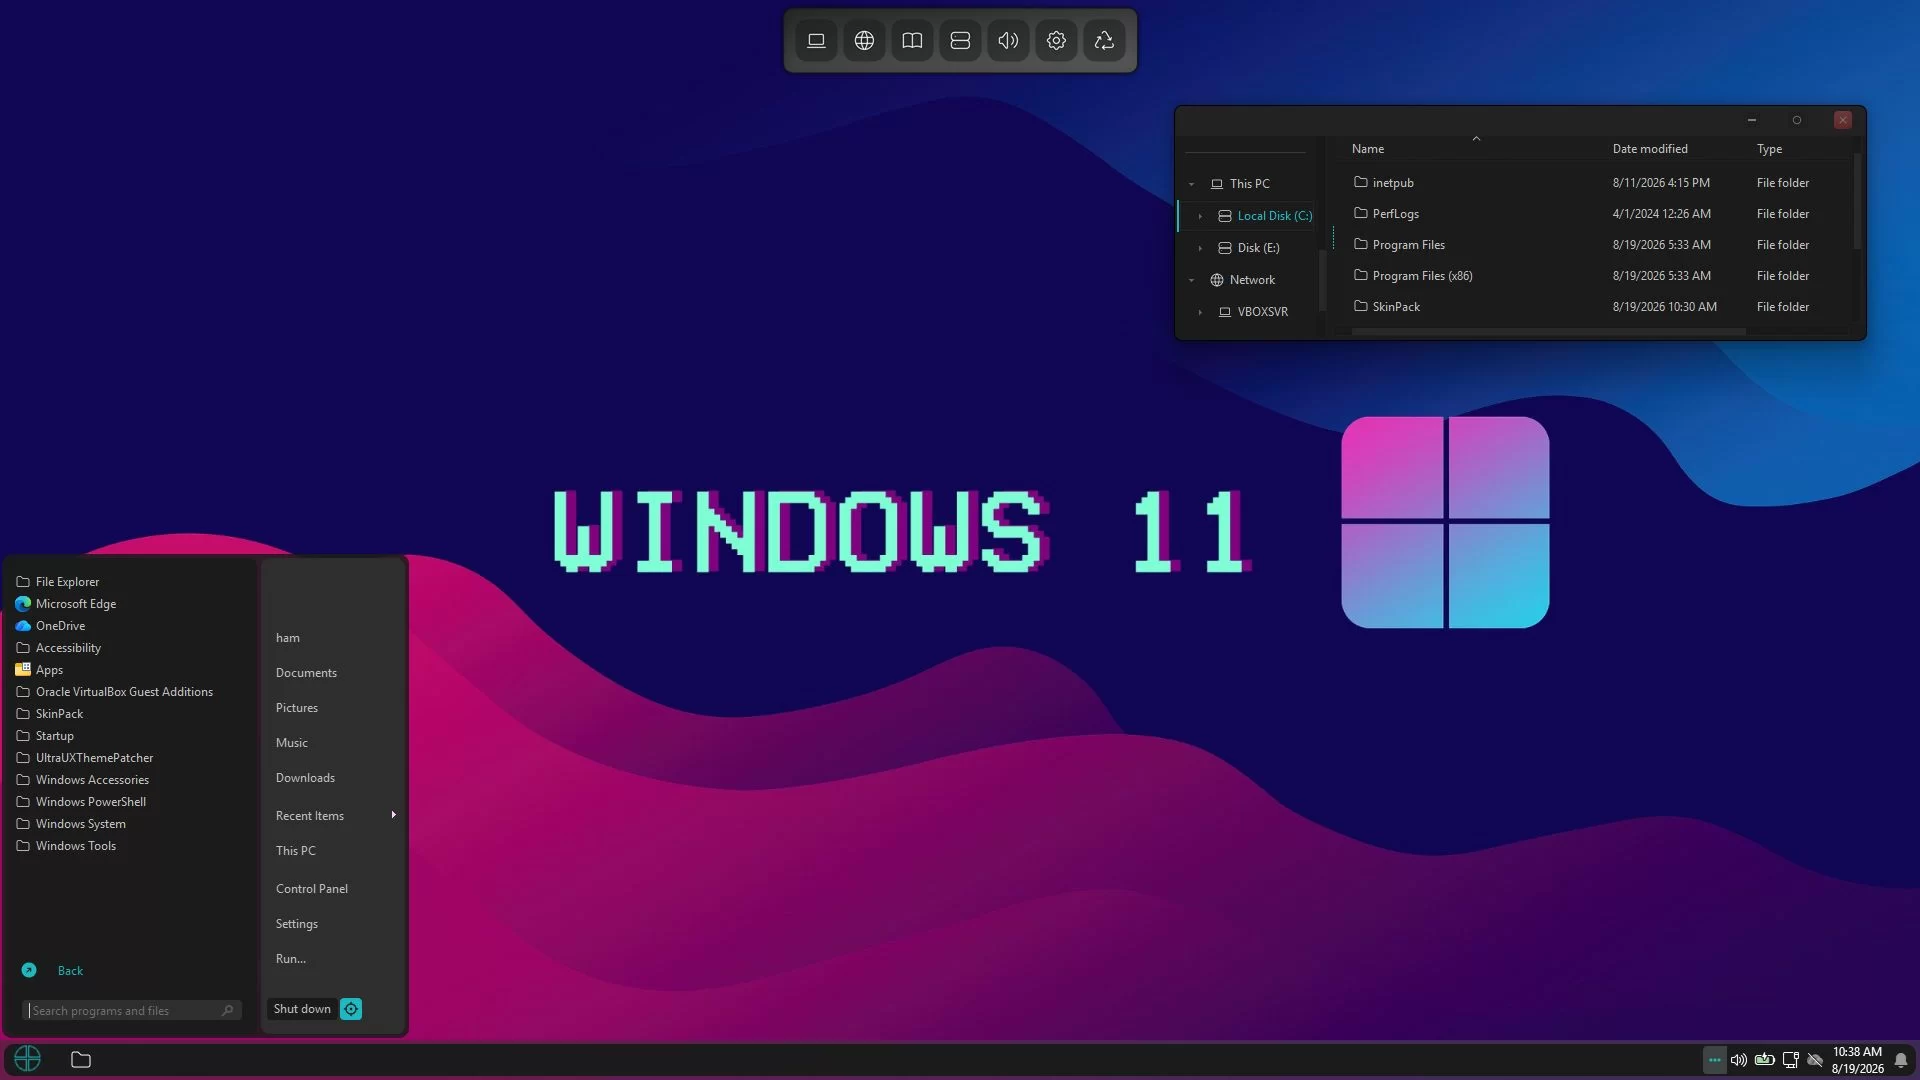Open the Run... dialog

click(291, 959)
